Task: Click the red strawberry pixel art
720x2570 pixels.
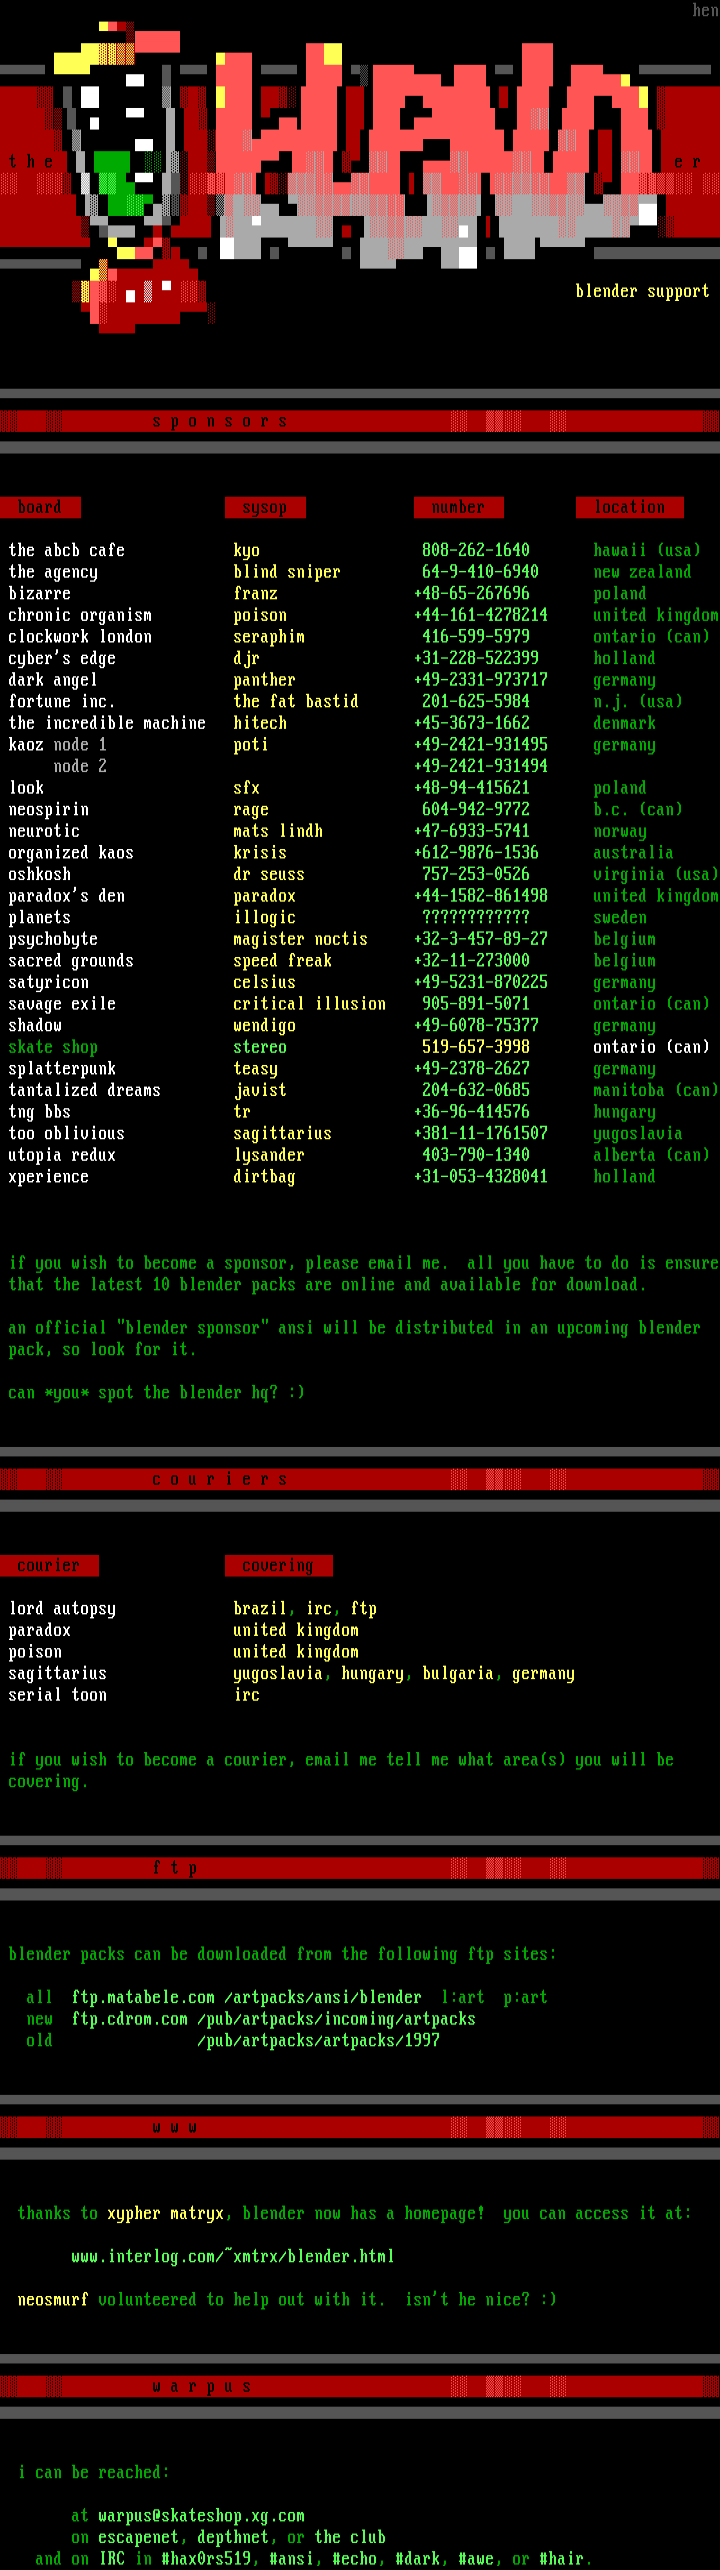Action: click(140, 295)
